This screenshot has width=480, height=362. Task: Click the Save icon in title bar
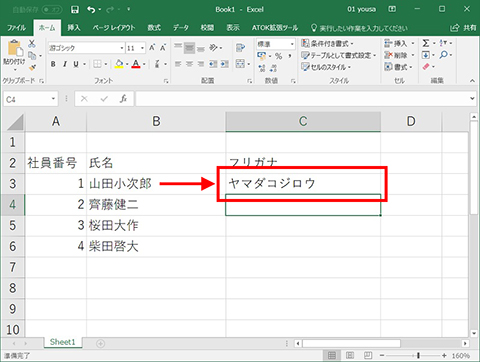[x=75, y=10]
